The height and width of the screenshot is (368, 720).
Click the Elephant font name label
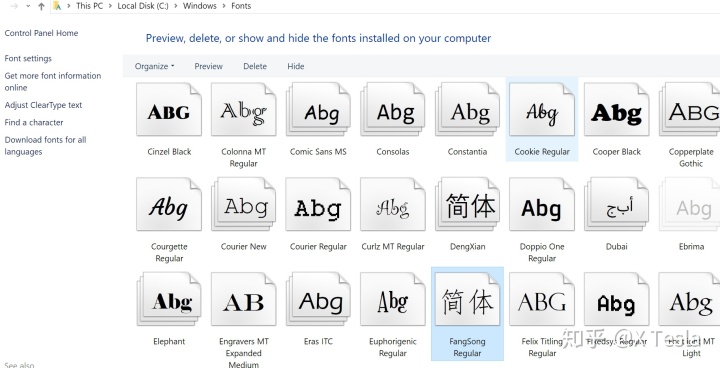click(x=169, y=341)
